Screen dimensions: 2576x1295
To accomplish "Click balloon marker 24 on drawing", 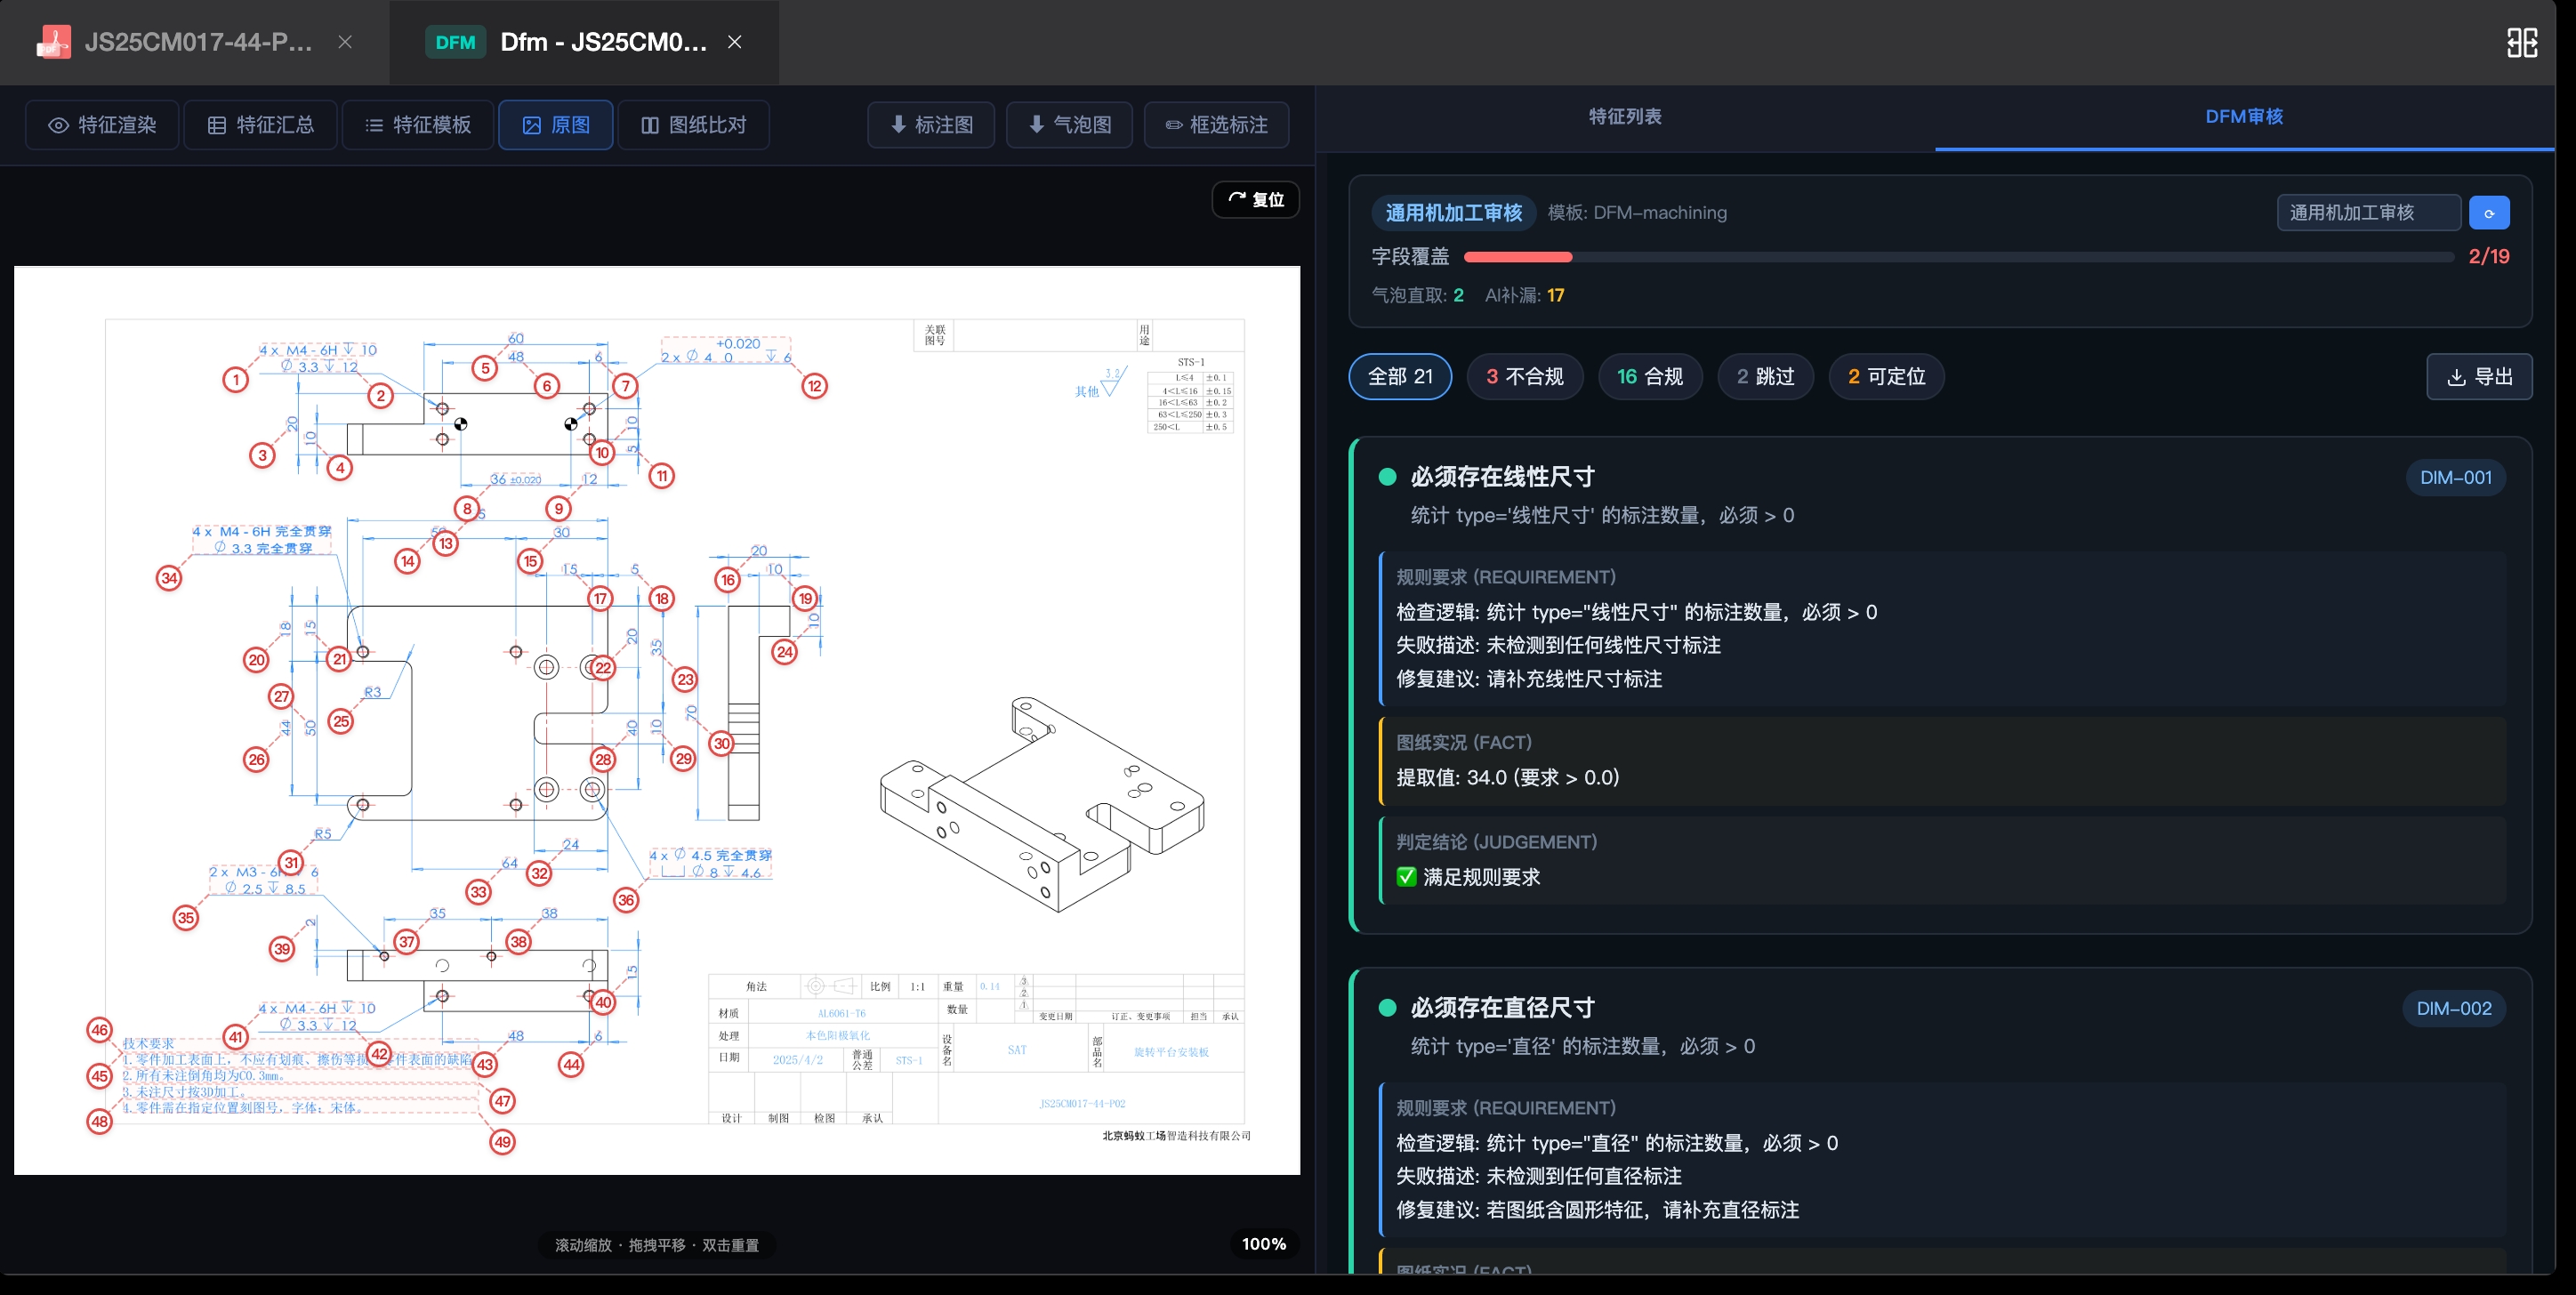I will click(x=785, y=653).
